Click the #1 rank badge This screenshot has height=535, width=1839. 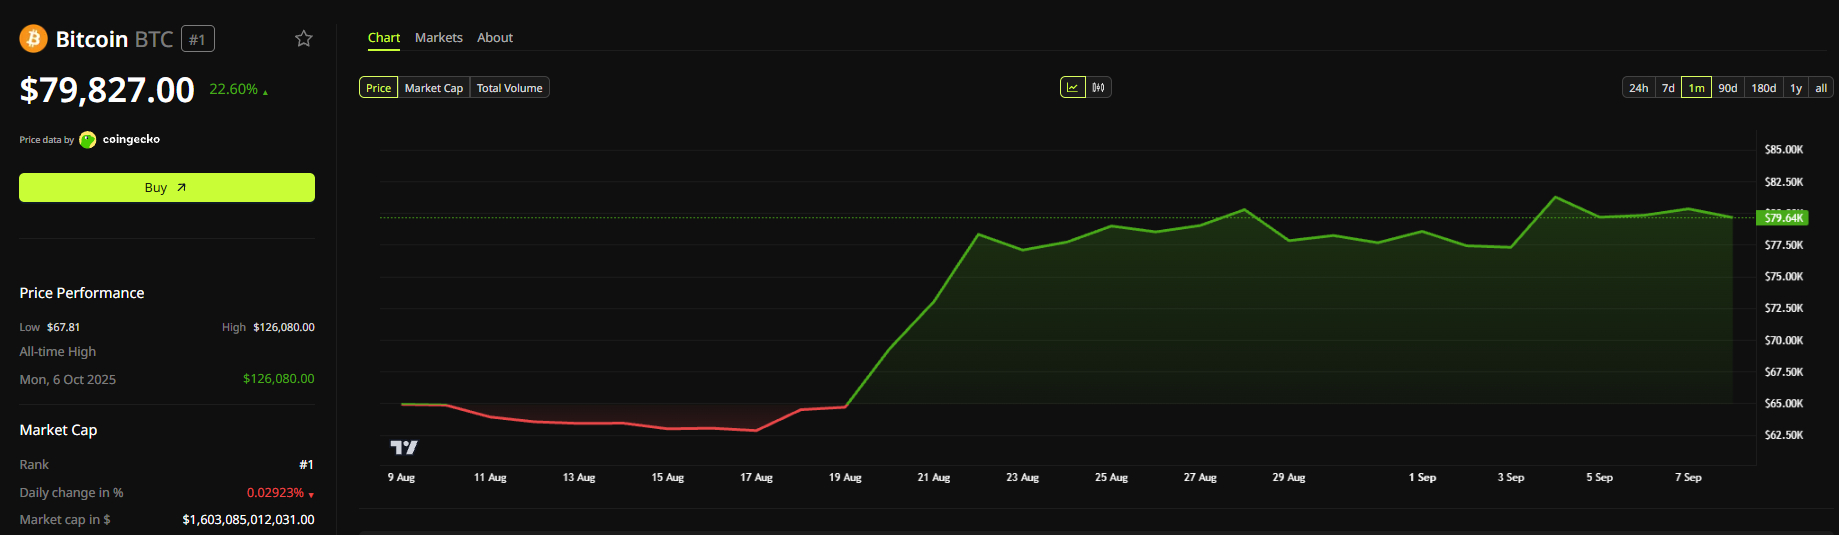coord(197,39)
